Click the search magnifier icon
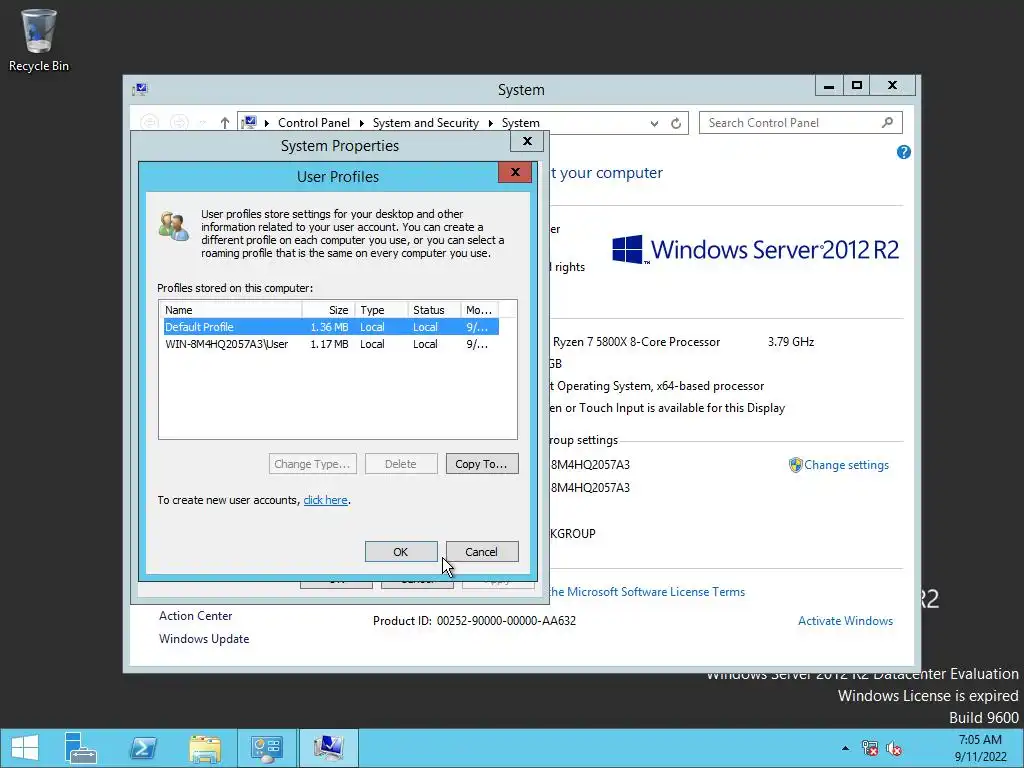Screen dimensions: 1024x768 (x=887, y=122)
